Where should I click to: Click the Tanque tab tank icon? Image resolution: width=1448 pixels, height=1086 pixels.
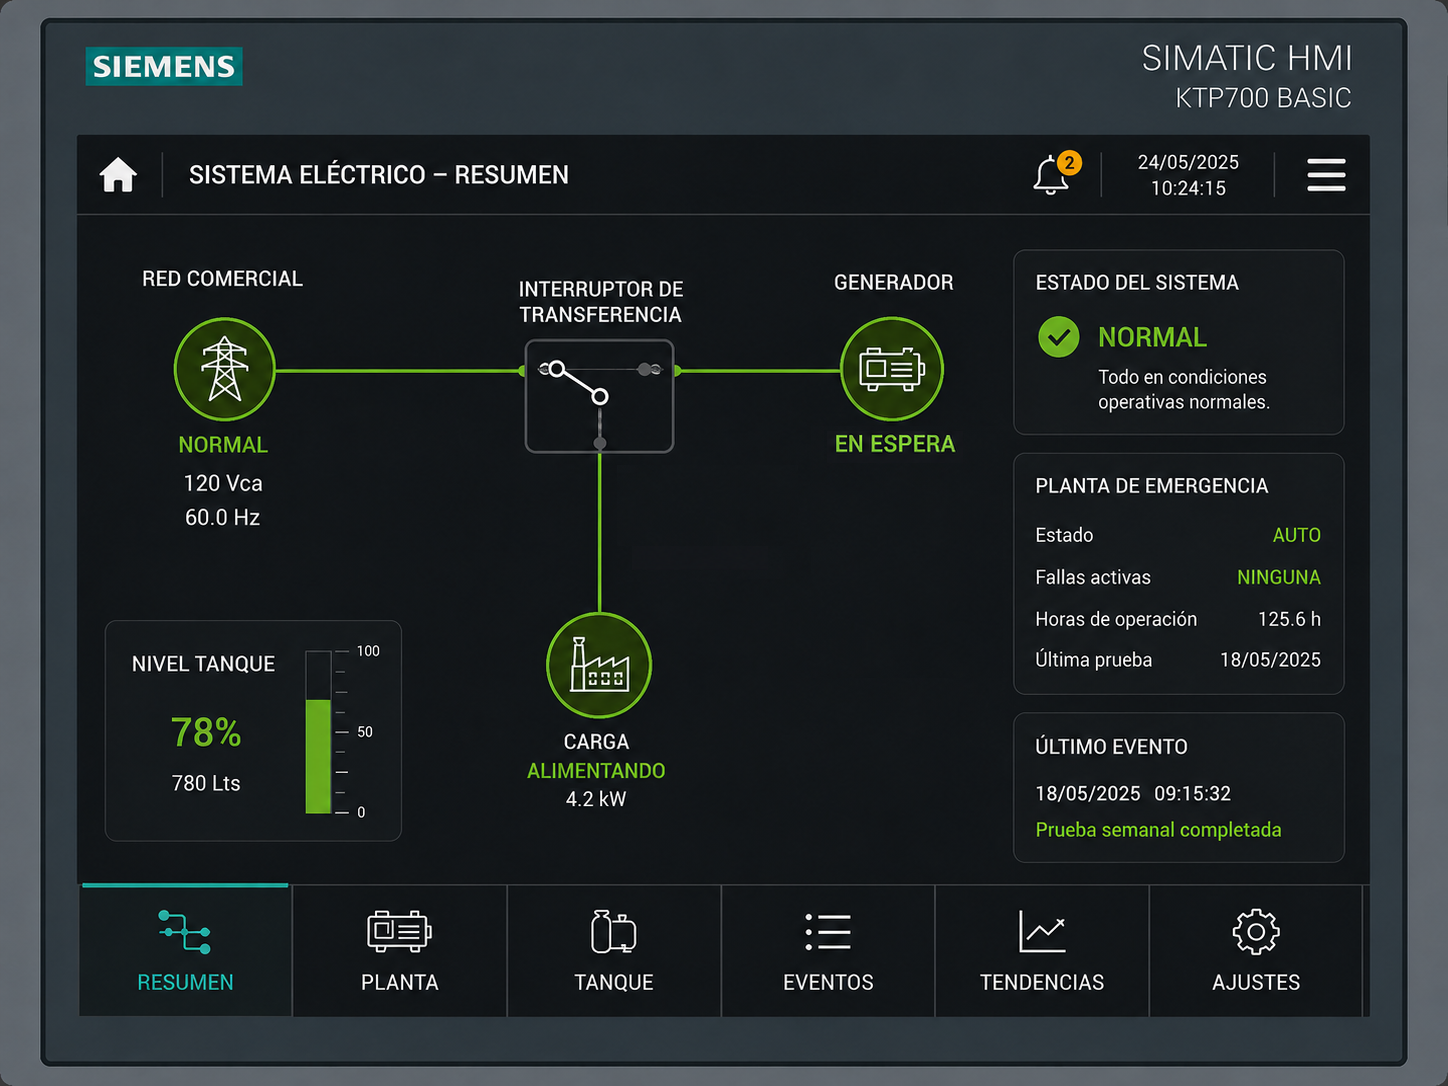click(x=613, y=931)
